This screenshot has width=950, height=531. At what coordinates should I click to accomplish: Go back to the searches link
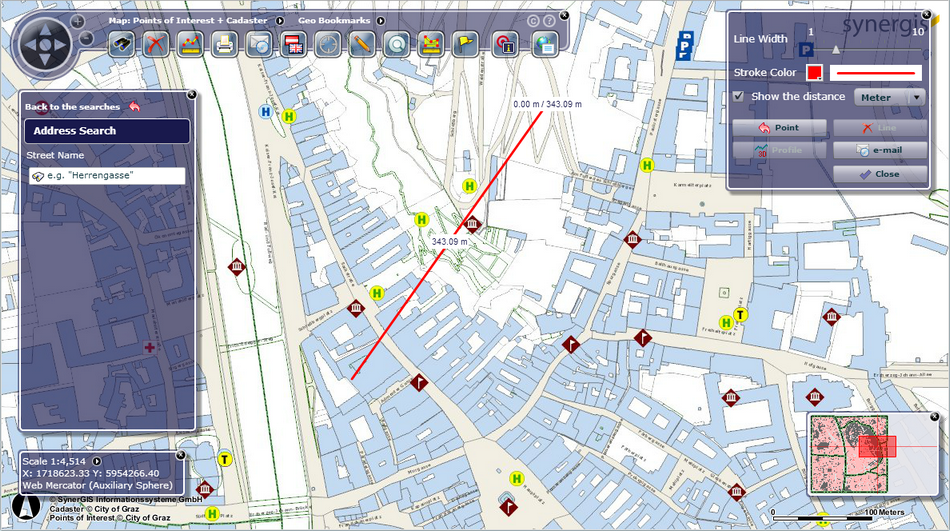[x=72, y=106]
